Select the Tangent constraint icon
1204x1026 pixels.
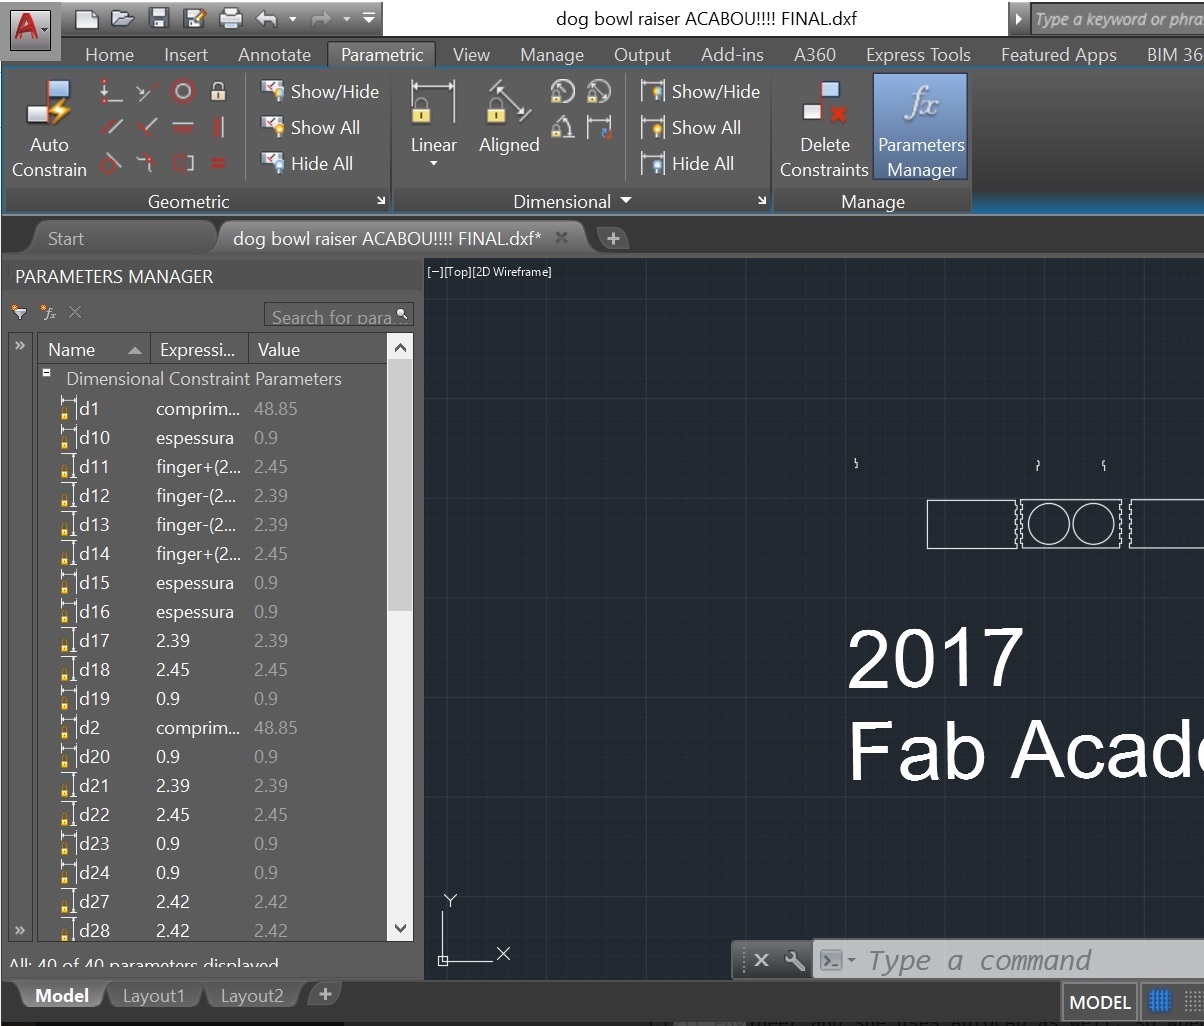pos(111,163)
